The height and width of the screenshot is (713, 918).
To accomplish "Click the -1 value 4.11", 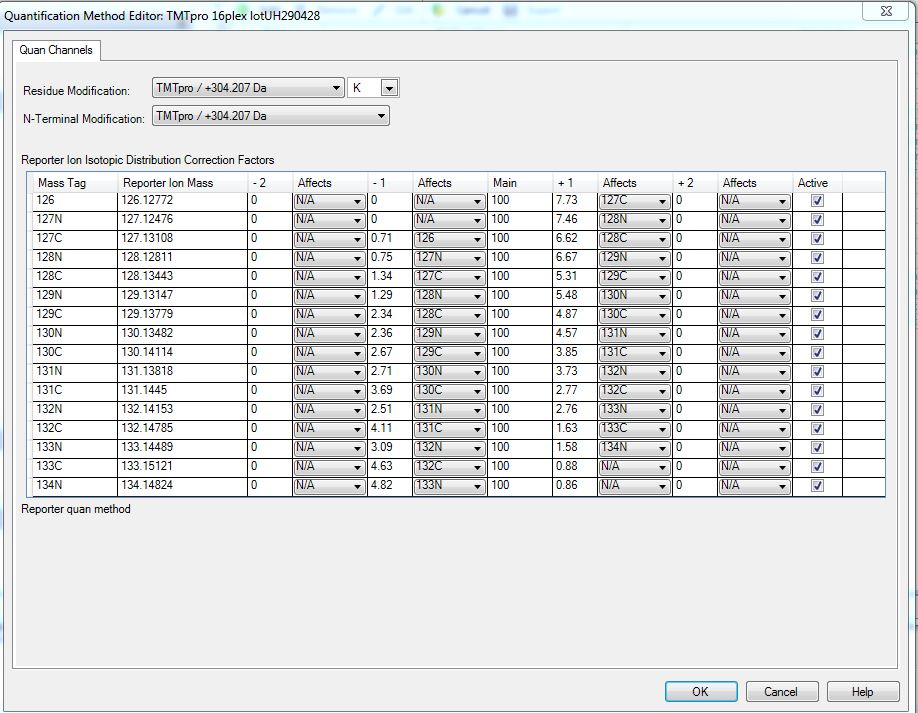I will (x=390, y=429).
